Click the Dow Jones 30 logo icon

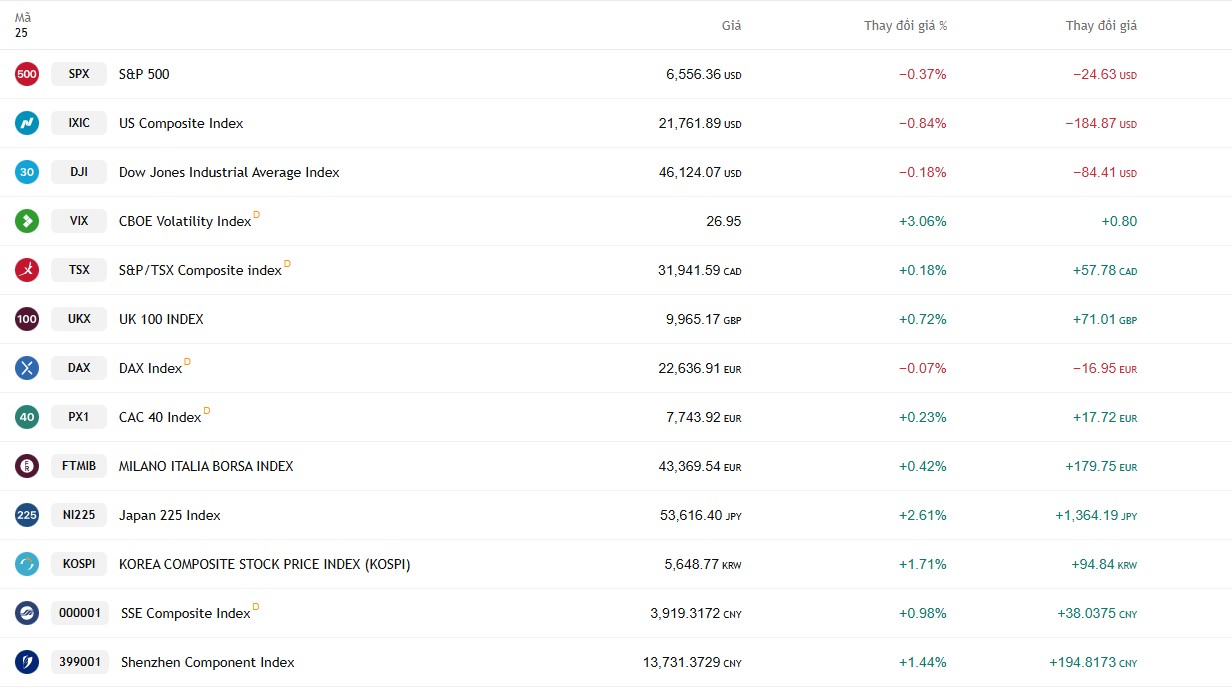[27, 172]
